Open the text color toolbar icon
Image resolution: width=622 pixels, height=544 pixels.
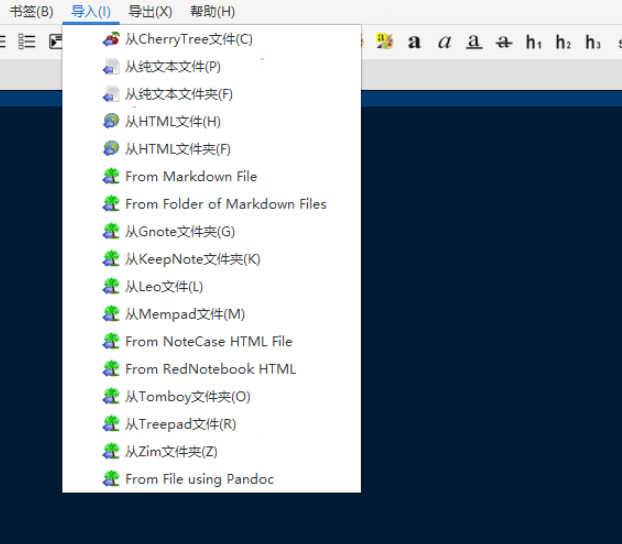click(x=384, y=41)
